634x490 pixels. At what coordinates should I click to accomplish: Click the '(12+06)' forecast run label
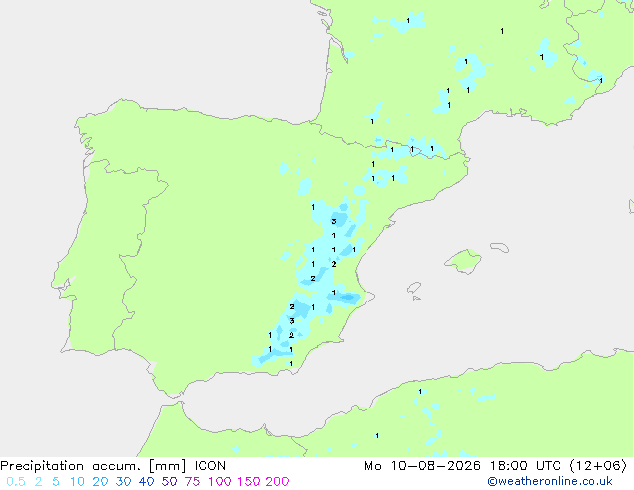tap(598, 466)
